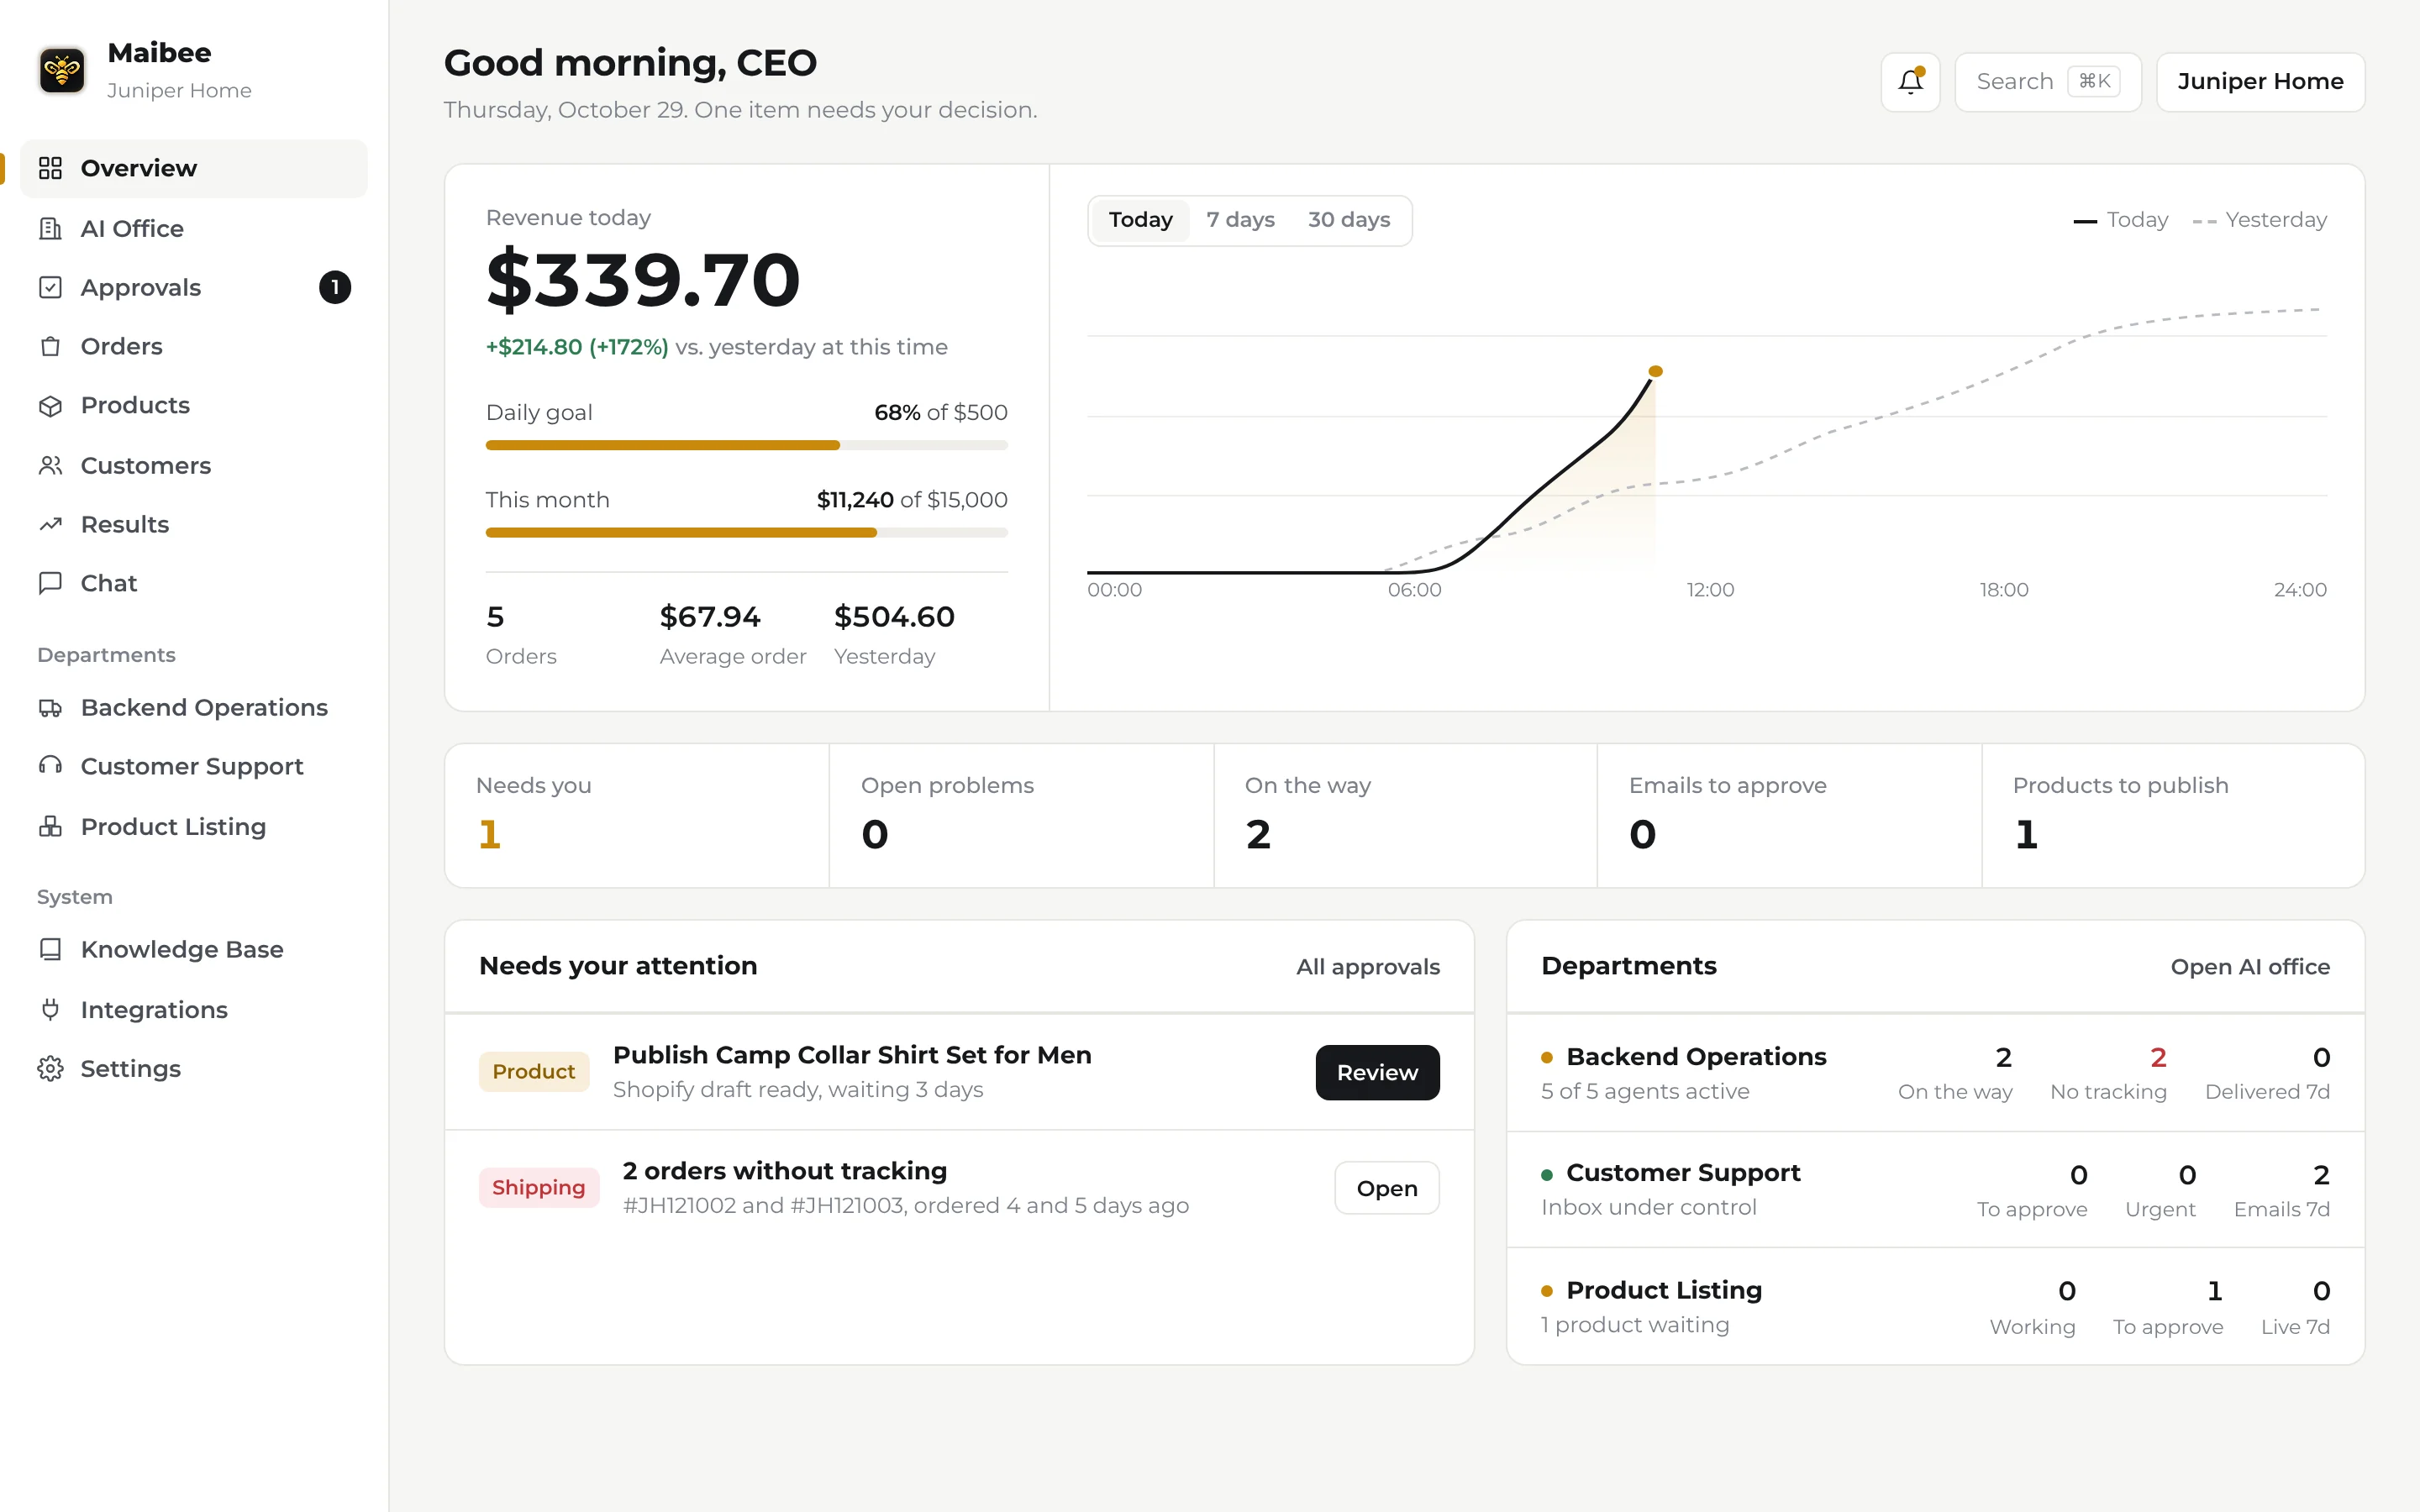Screen dimensions: 2420x1512
Task: Click the Customers people icon
Action: coord(50,465)
